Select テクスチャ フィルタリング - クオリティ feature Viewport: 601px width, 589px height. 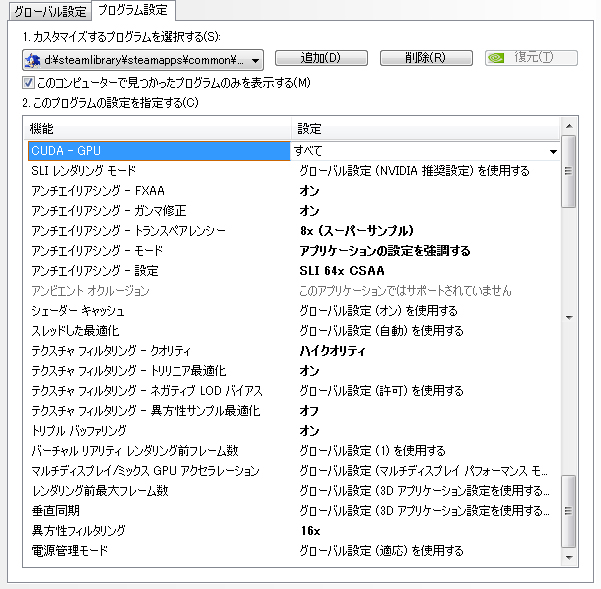(111, 351)
